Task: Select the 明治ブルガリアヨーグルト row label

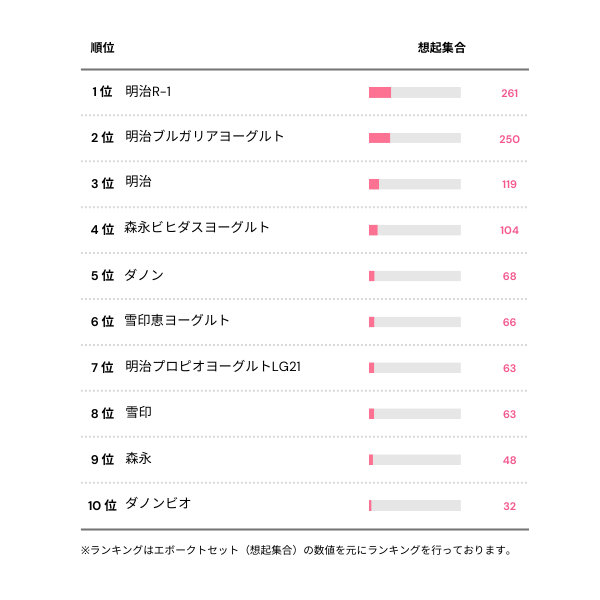Action: (204, 137)
